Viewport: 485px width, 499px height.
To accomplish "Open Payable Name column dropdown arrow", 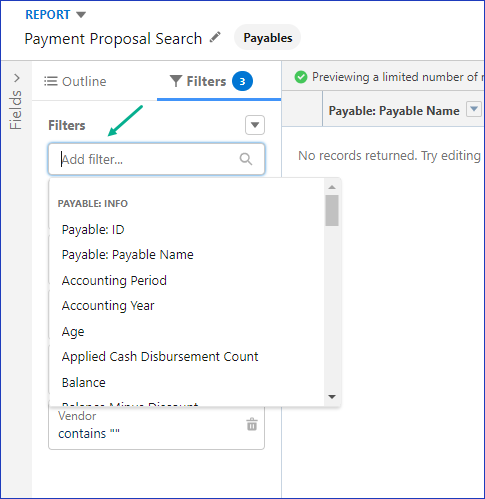I will [474, 109].
